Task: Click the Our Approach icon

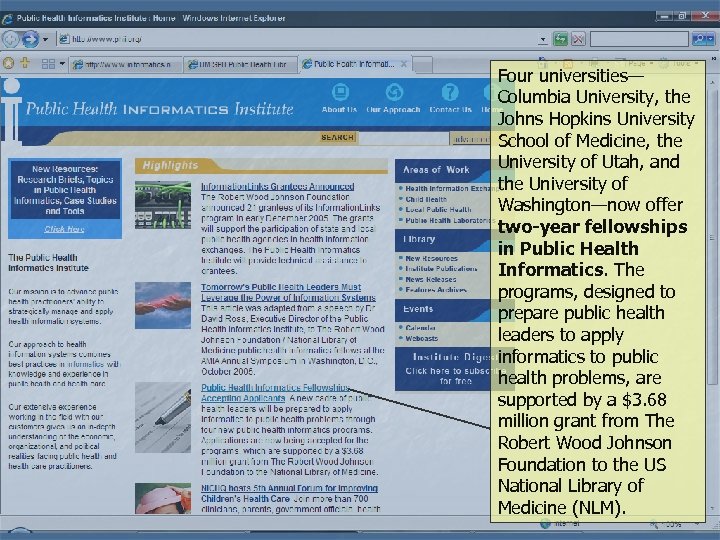Action: (394, 92)
